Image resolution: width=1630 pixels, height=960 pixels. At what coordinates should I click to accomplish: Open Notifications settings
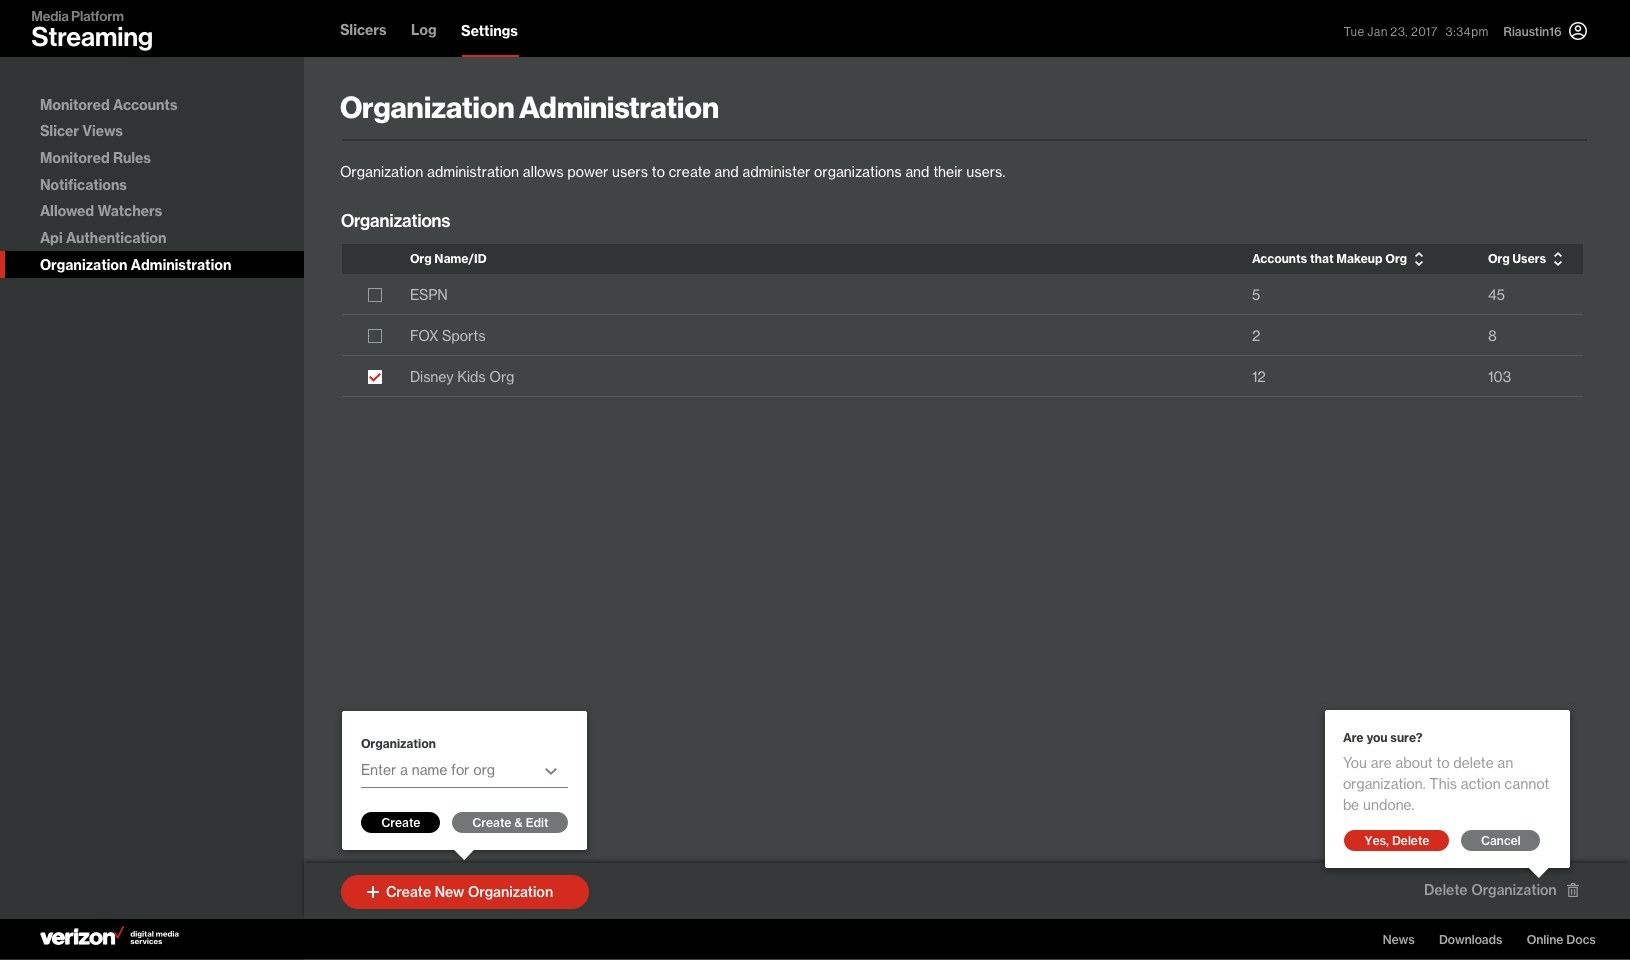(83, 185)
